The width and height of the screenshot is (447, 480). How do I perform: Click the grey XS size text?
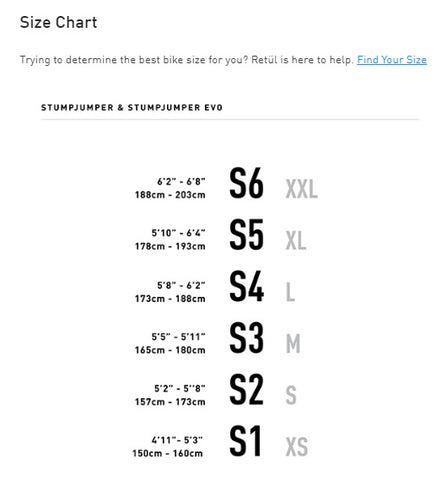[x=297, y=447]
